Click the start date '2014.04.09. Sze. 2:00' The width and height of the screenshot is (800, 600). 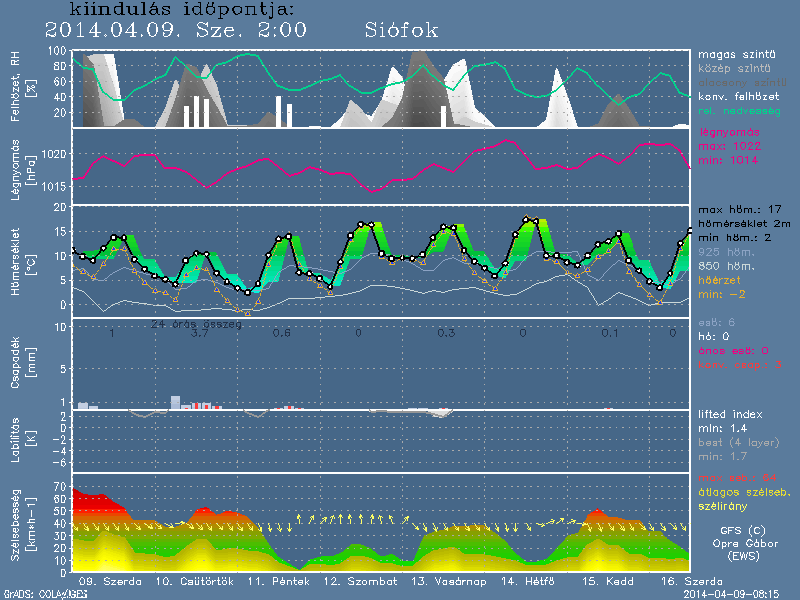tap(176, 30)
